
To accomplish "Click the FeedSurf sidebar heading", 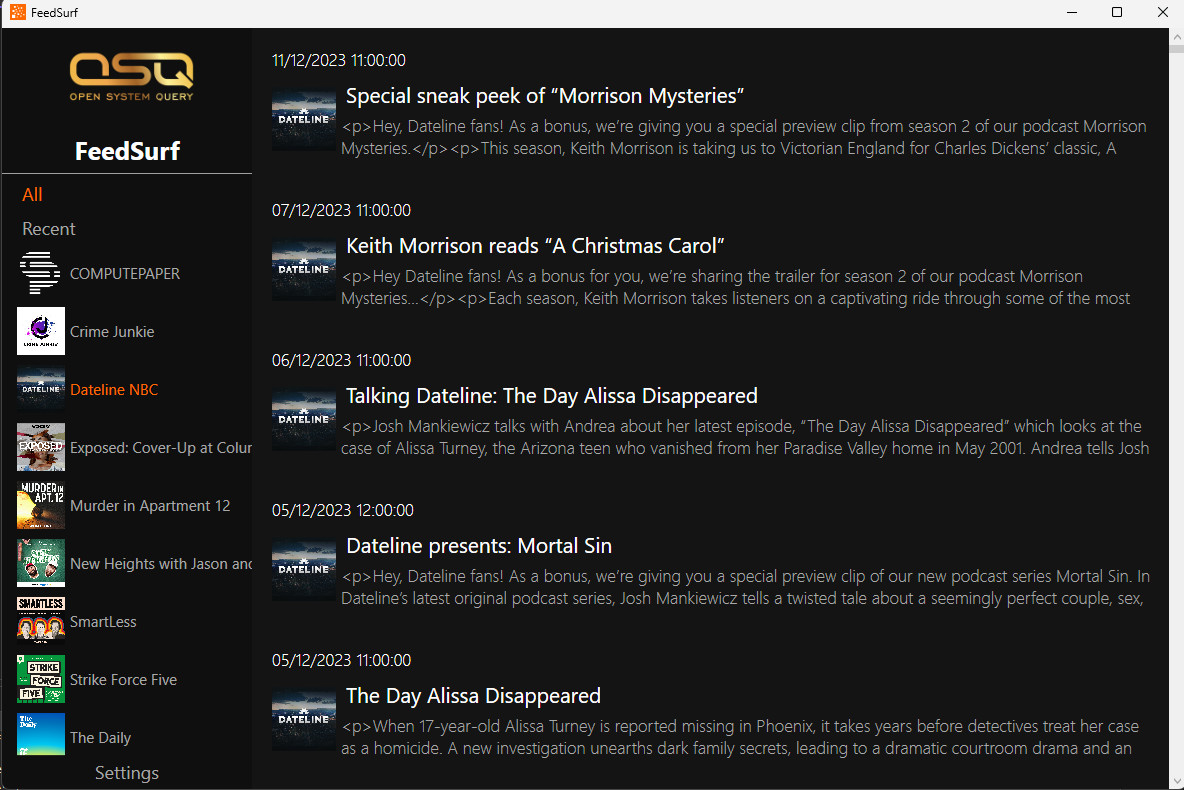I will click(128, 151).
